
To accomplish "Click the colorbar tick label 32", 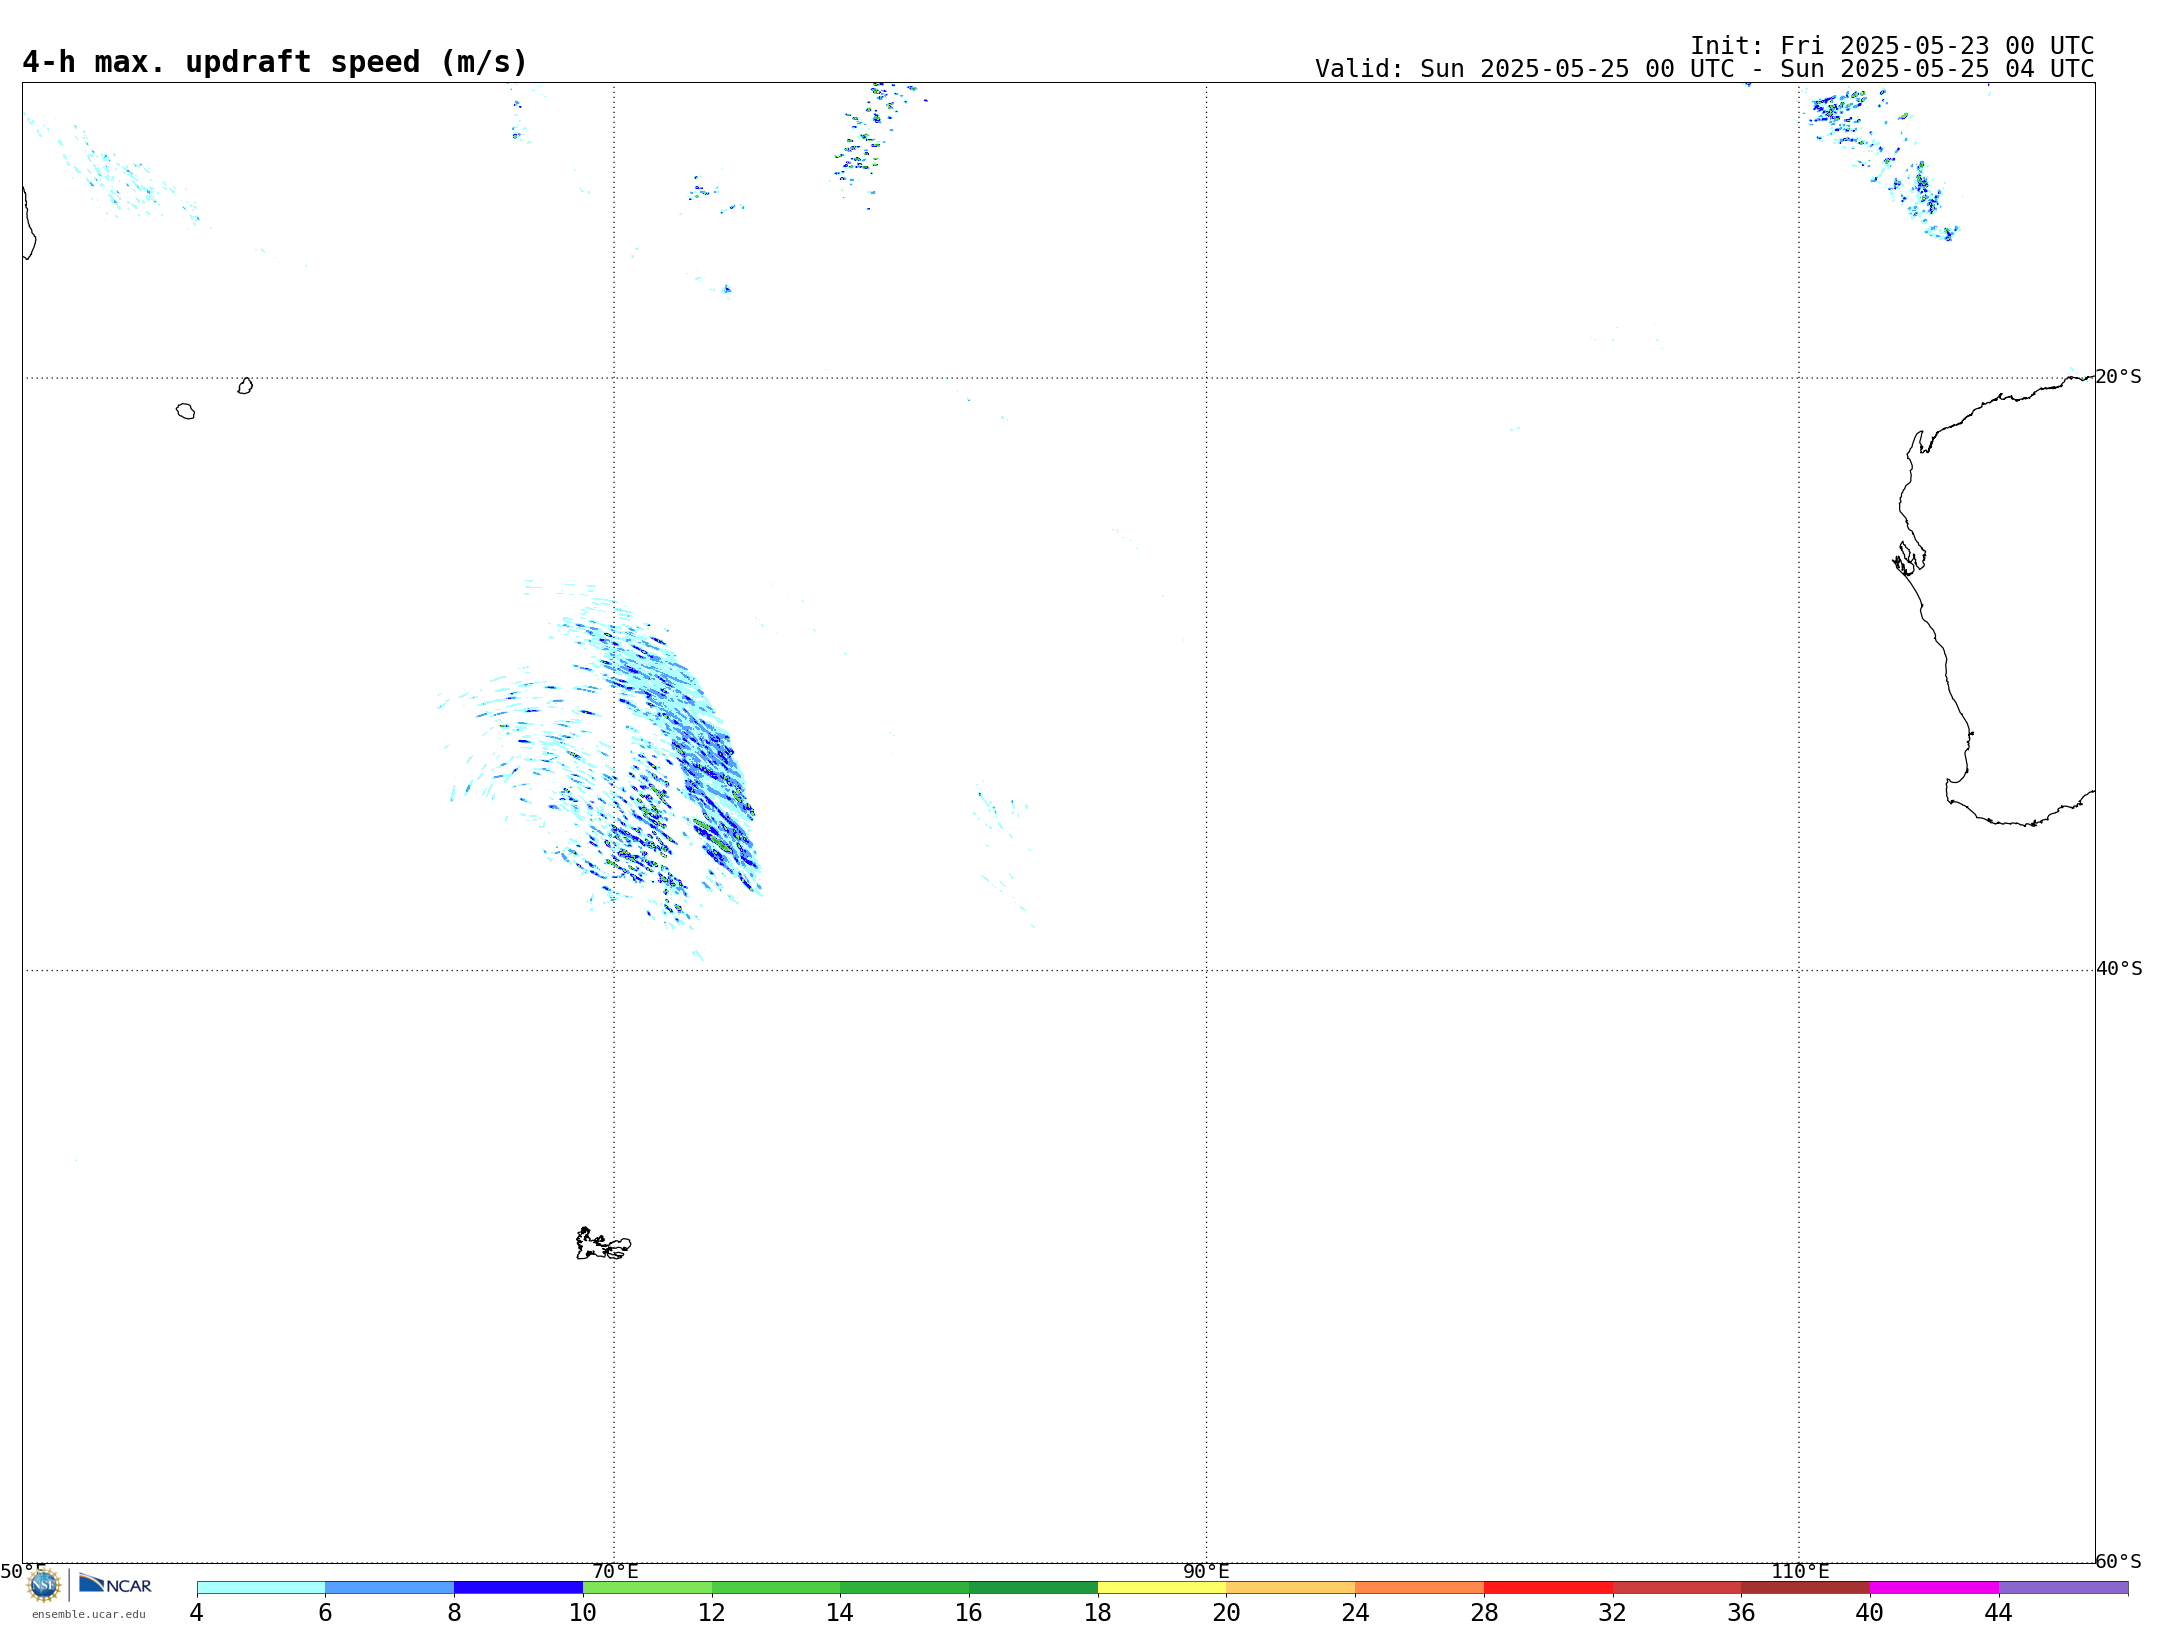I will pyautogui.click(x=1613, y=1612).
